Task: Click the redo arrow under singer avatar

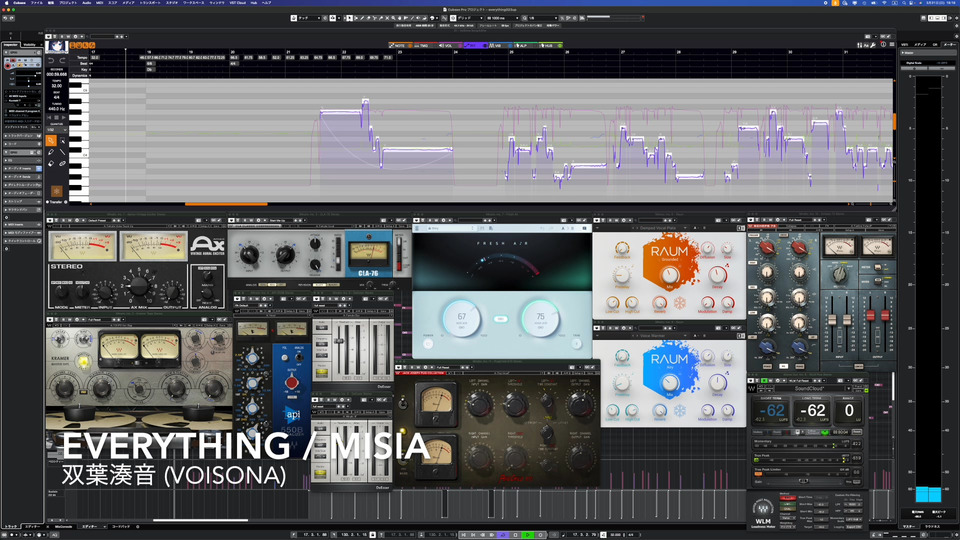Action: coord(62,61)
